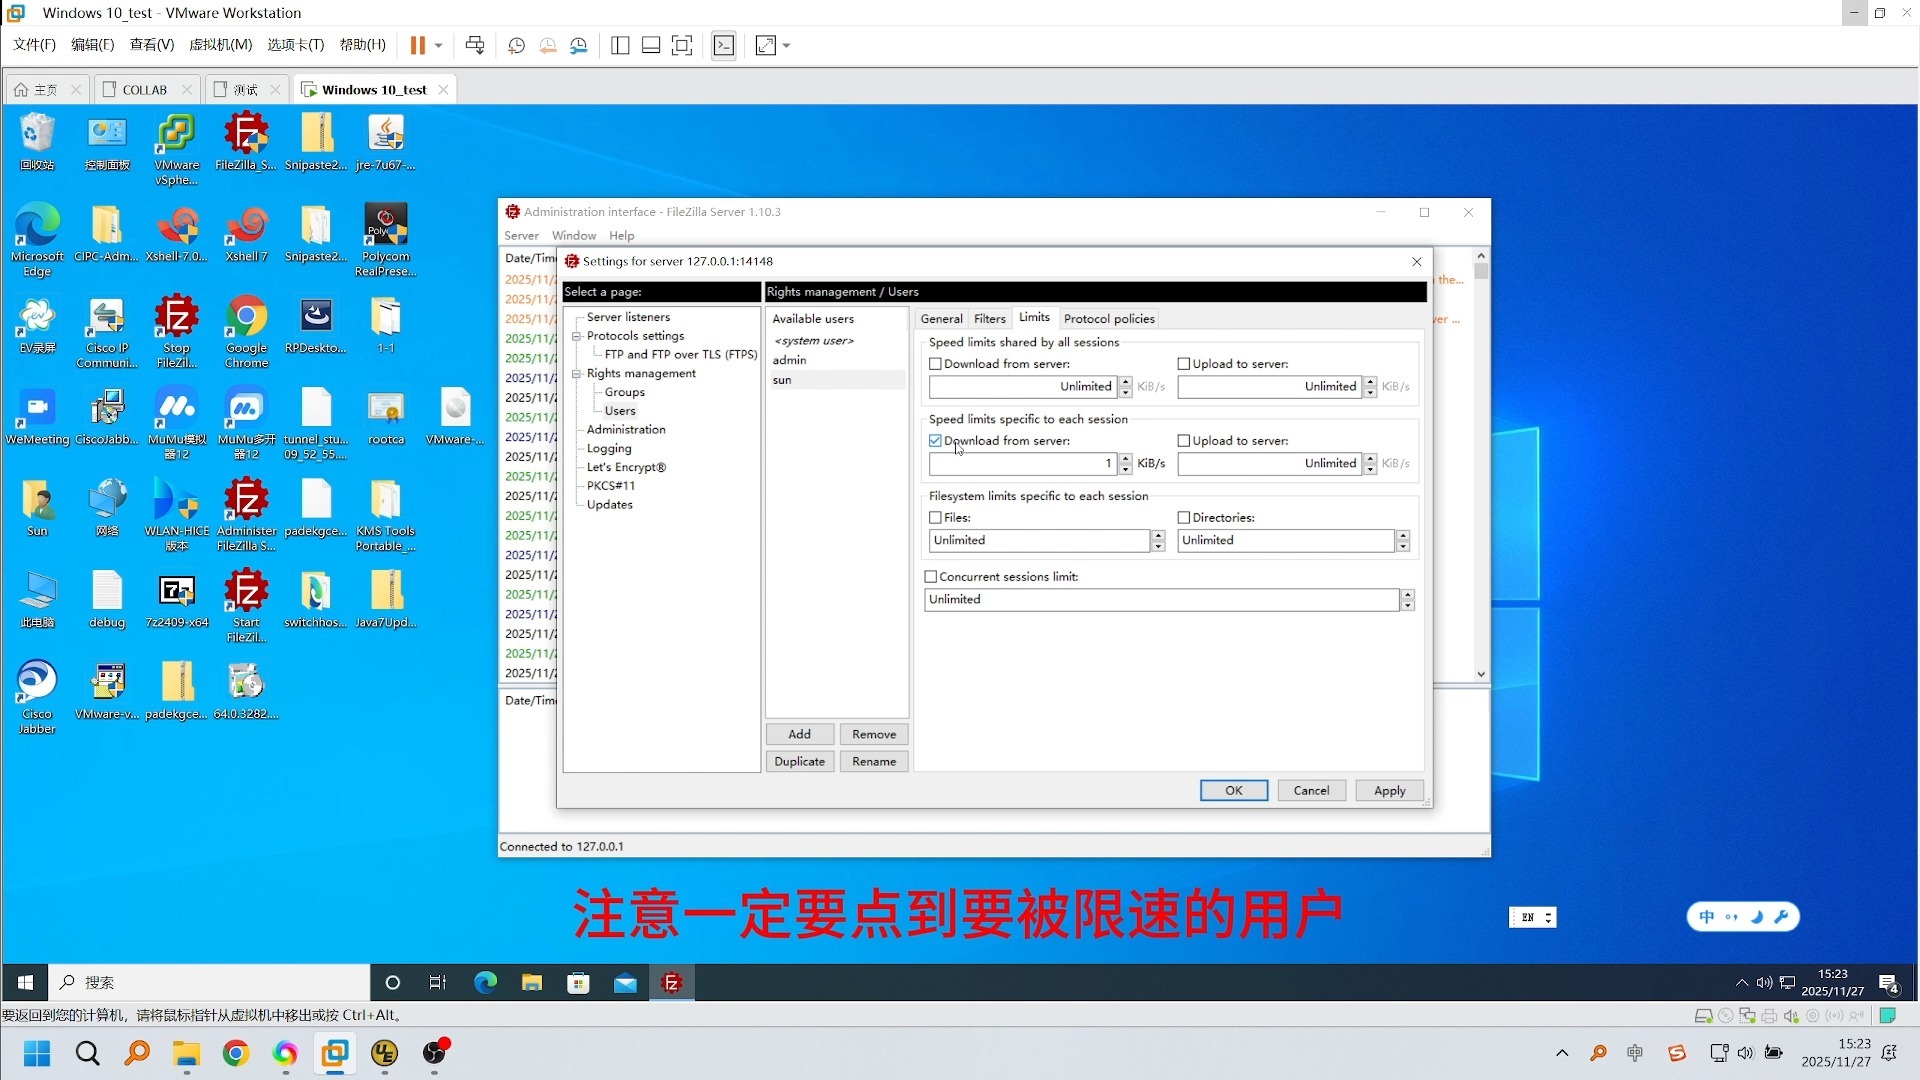Click the host Windows Start button
This screenshot has height=1080, width=1920.
[37, 1053]
